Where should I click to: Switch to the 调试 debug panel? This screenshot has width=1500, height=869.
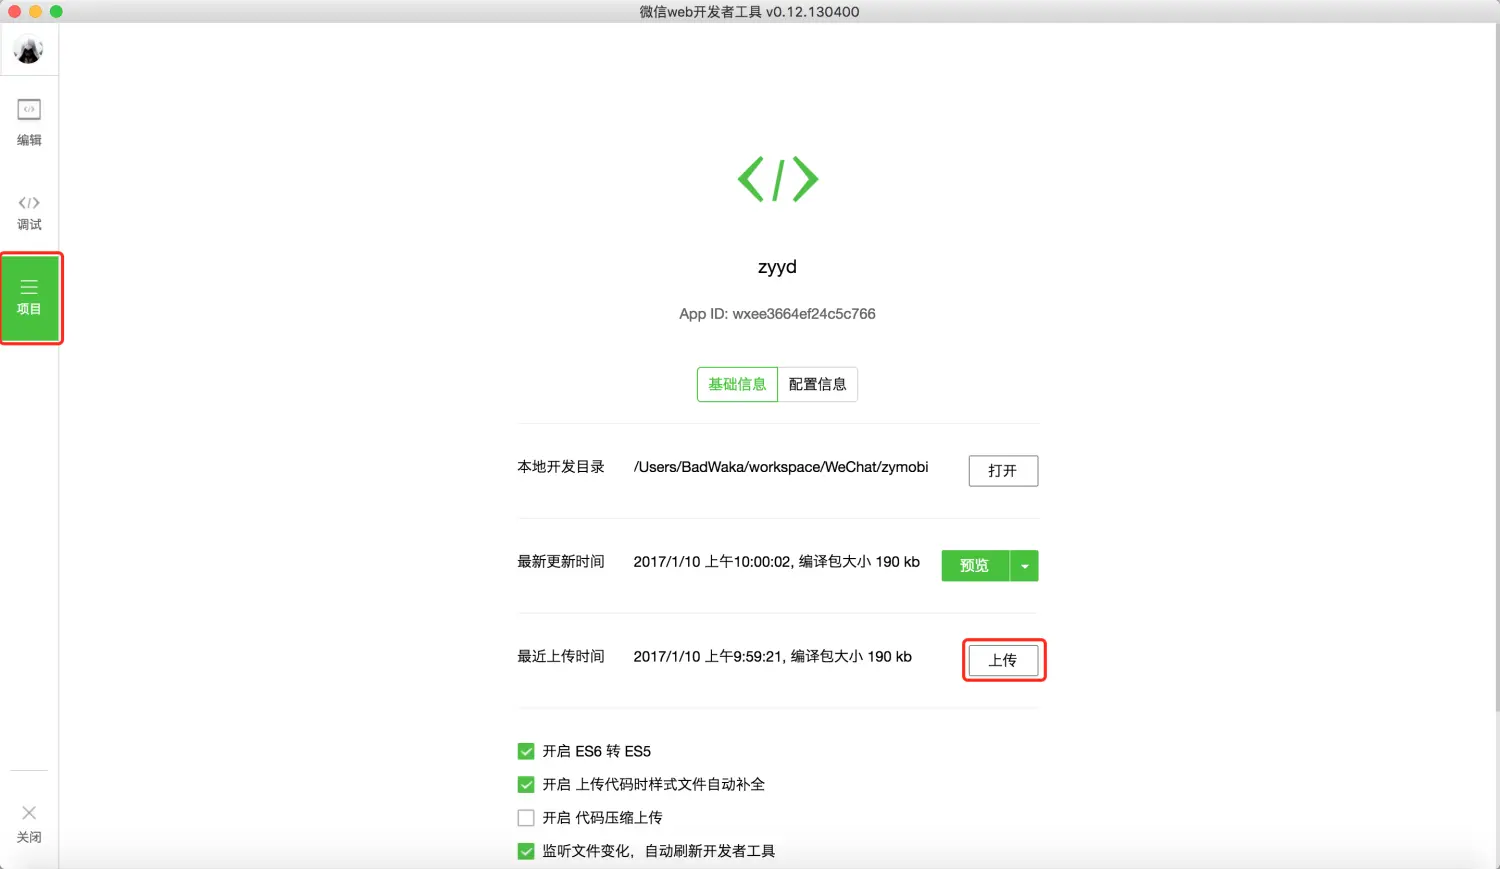29,212
